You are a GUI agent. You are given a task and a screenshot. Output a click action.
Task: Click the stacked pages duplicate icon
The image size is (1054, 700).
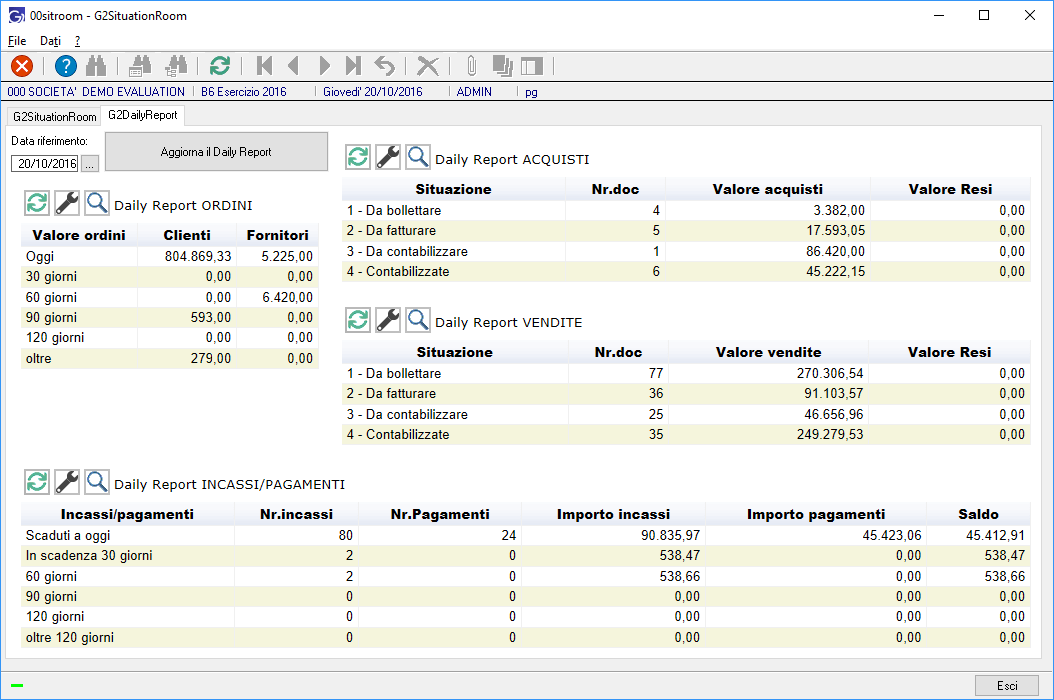pos(502,66)
